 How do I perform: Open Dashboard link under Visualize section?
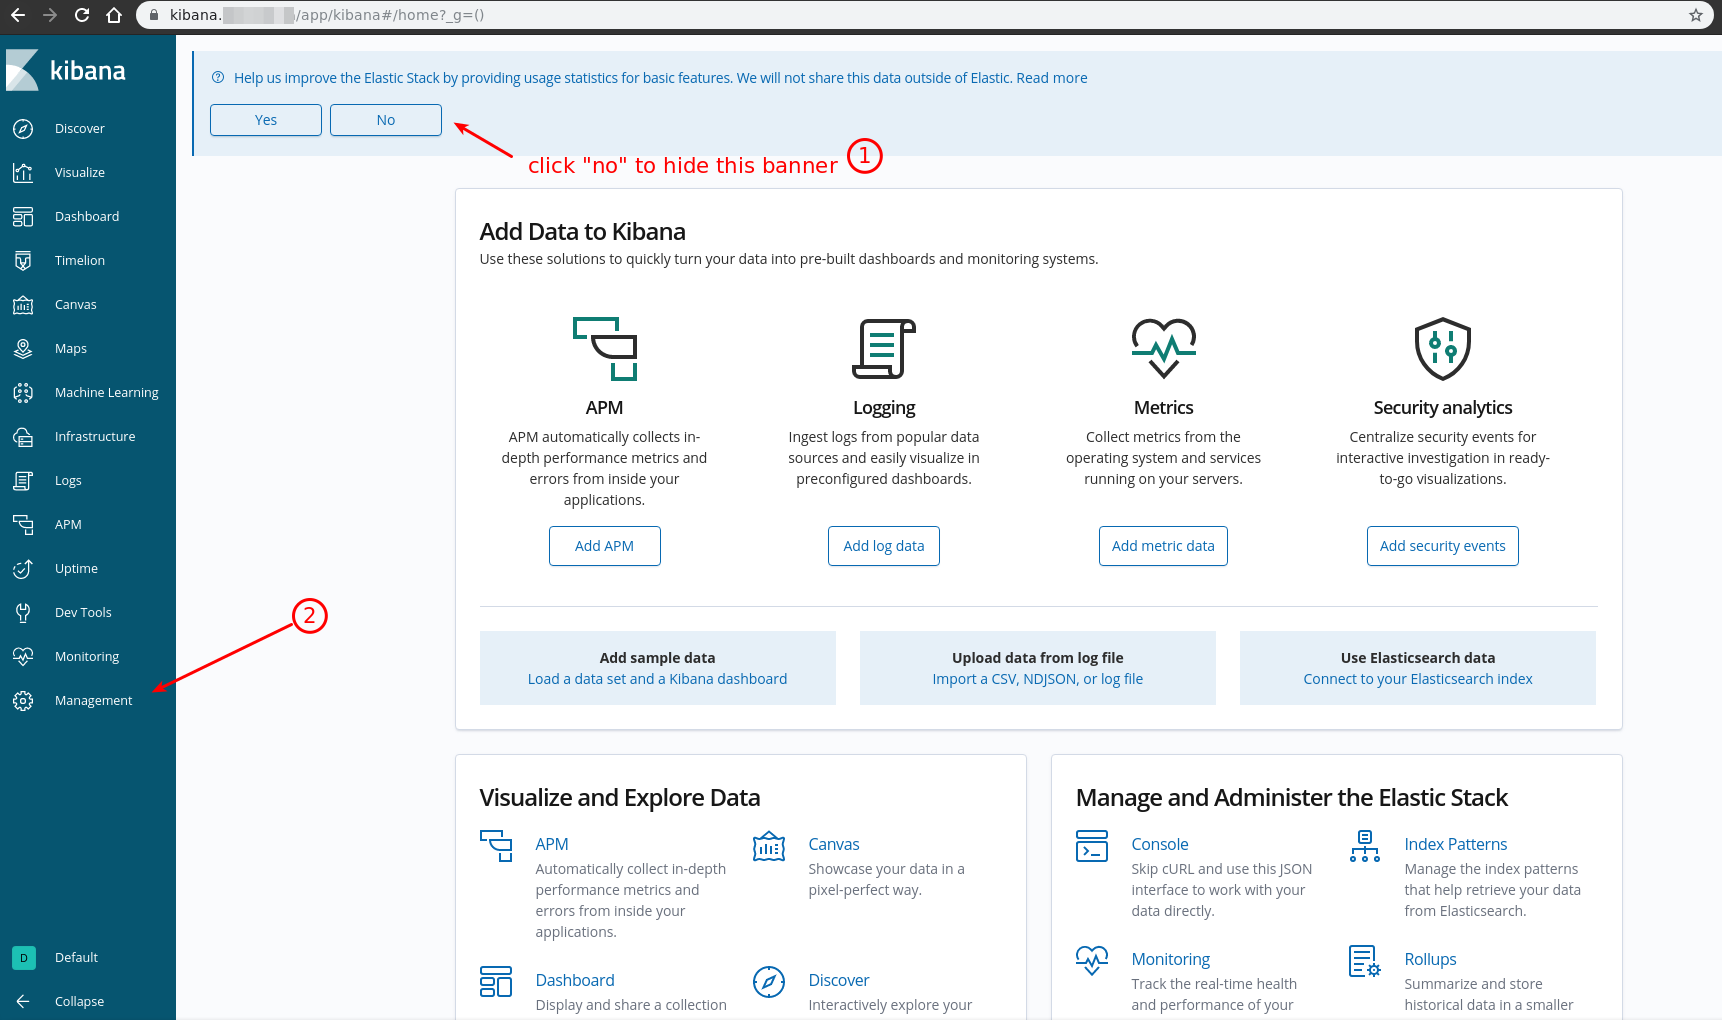tap(575, 981)
